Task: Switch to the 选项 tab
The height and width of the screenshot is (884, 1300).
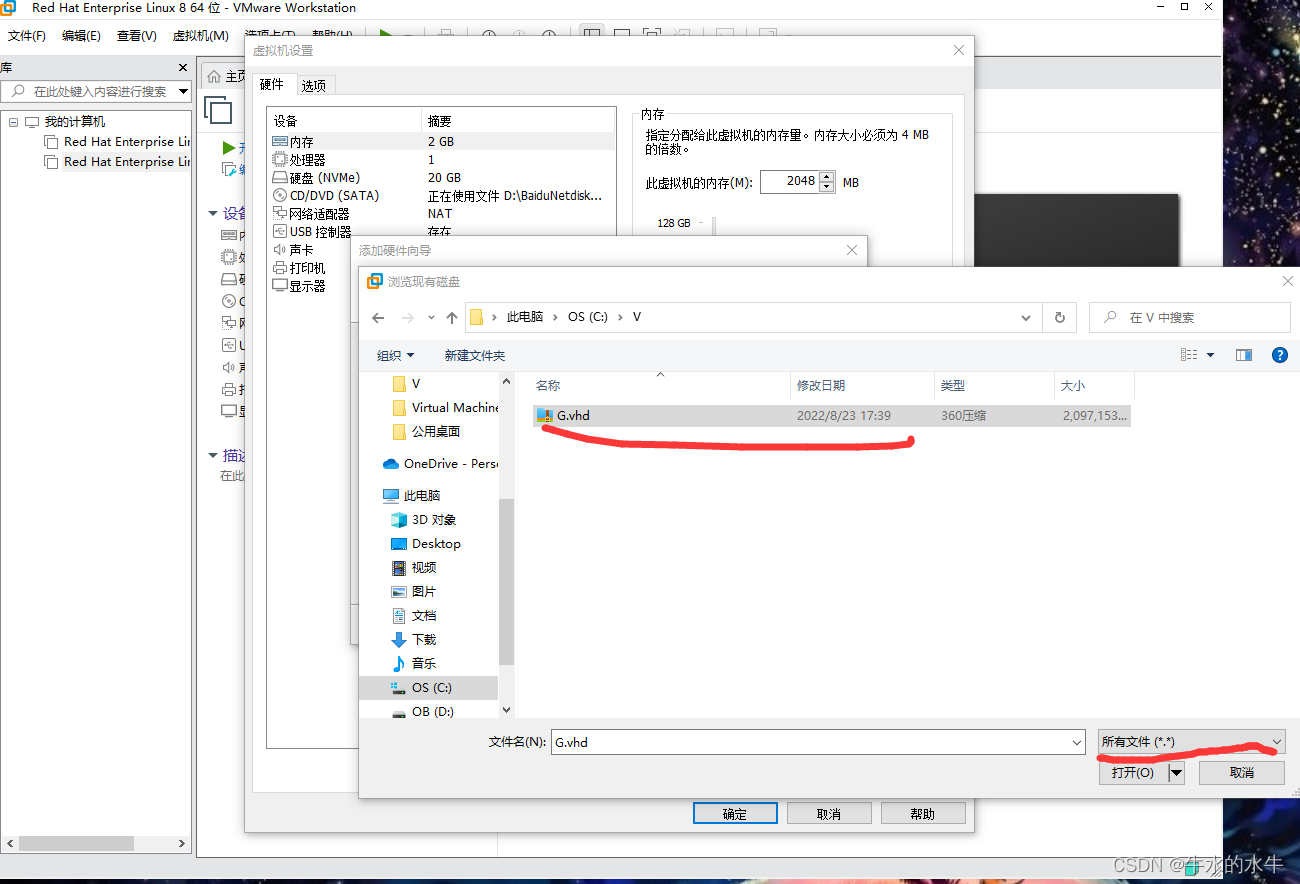Action: click(x=314, y=86)
